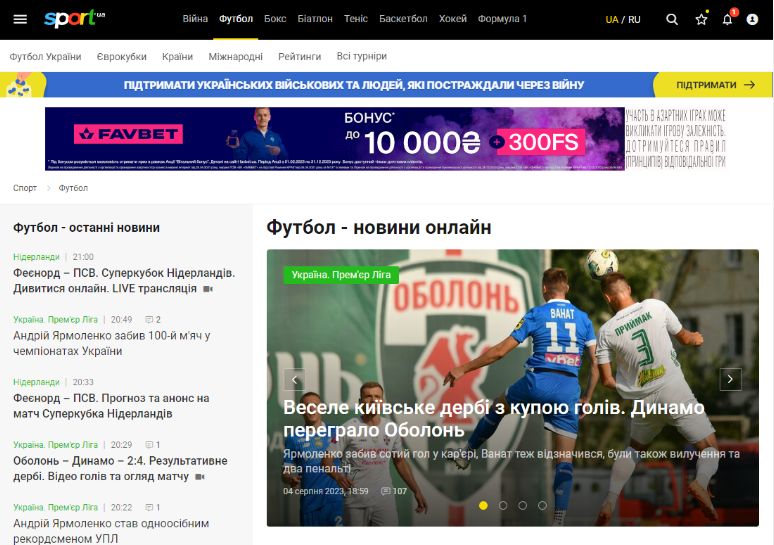Image resolution: width=774 pixels, height=545 pixels.
Task: Go to next slide arrow
Action: [x=731, y=379]
